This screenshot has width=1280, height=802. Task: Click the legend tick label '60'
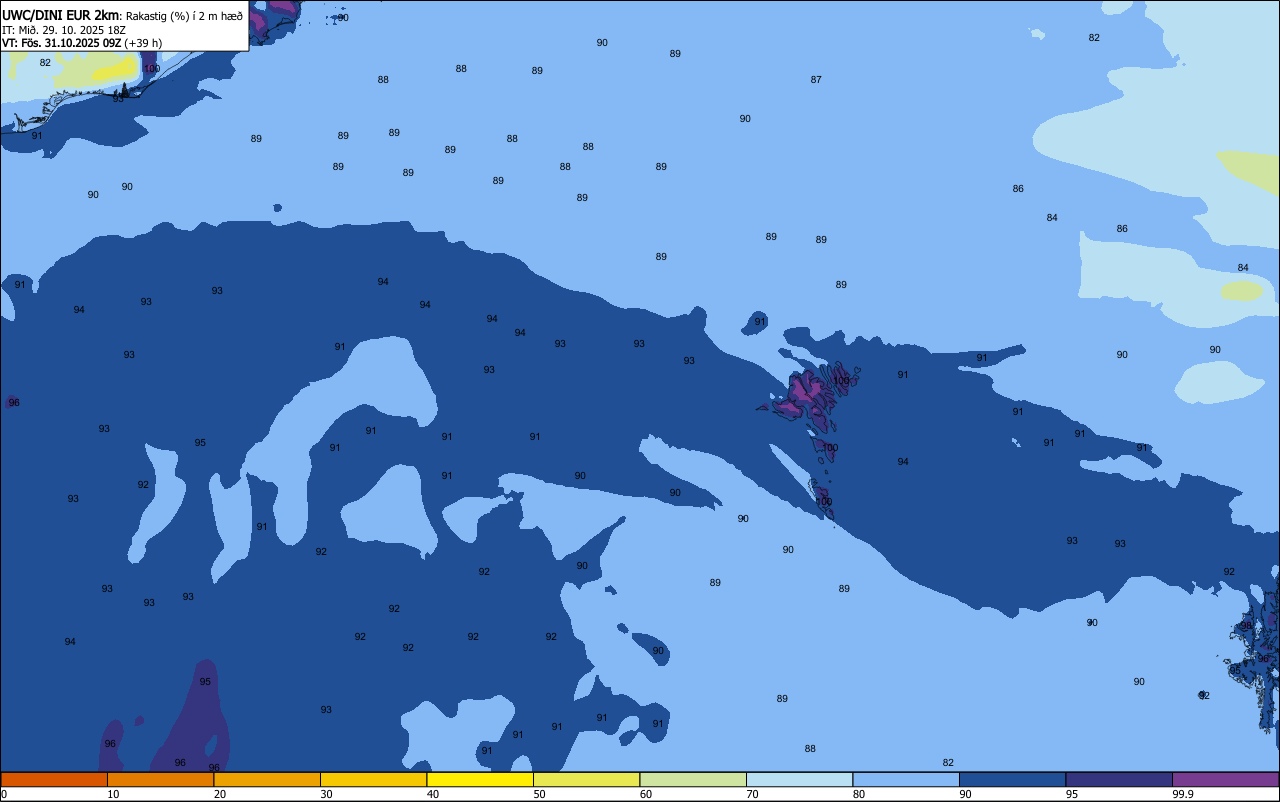646,794
